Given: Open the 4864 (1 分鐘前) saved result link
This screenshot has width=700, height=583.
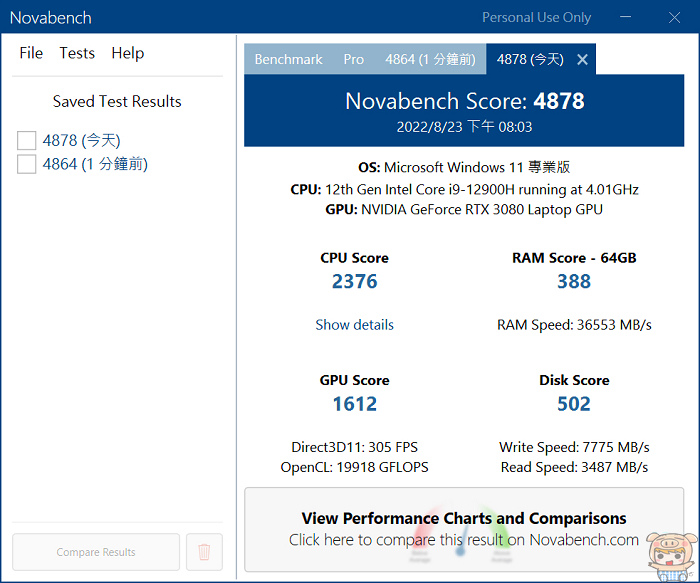Looking at the screenshot, I should [x=95, y=164].
